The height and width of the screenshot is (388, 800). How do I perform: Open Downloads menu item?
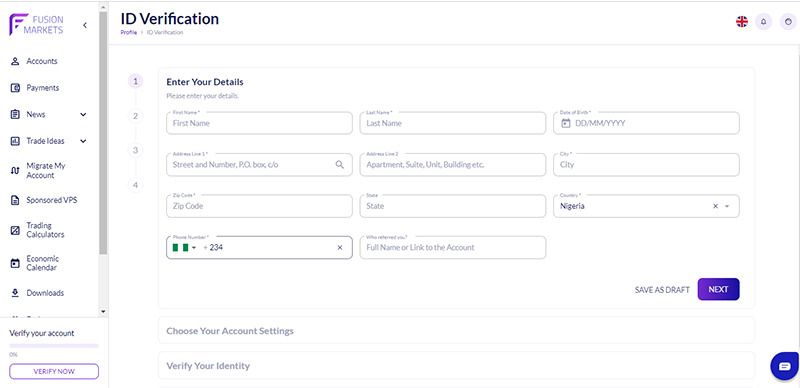(45, 293)
